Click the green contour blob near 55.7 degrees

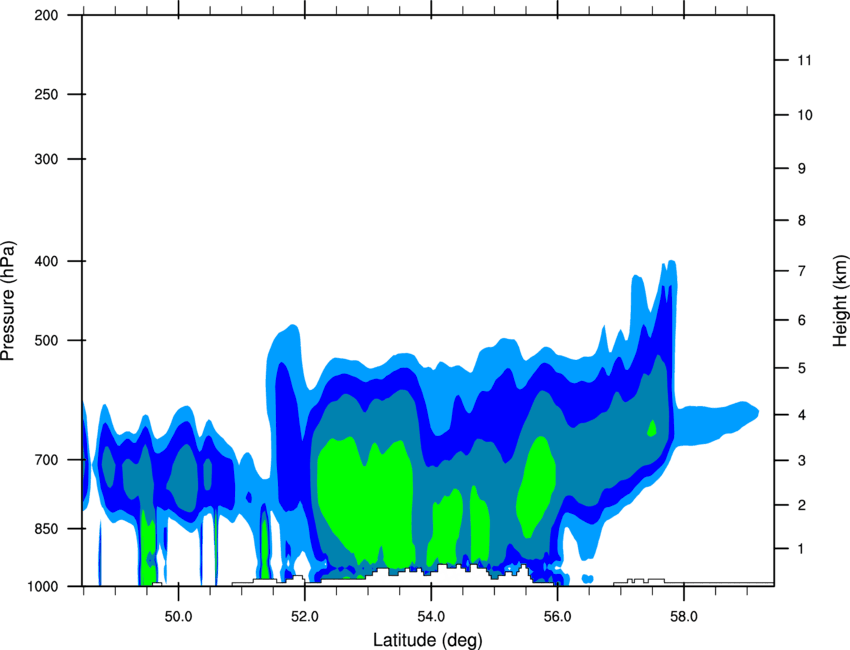point(536,488)
